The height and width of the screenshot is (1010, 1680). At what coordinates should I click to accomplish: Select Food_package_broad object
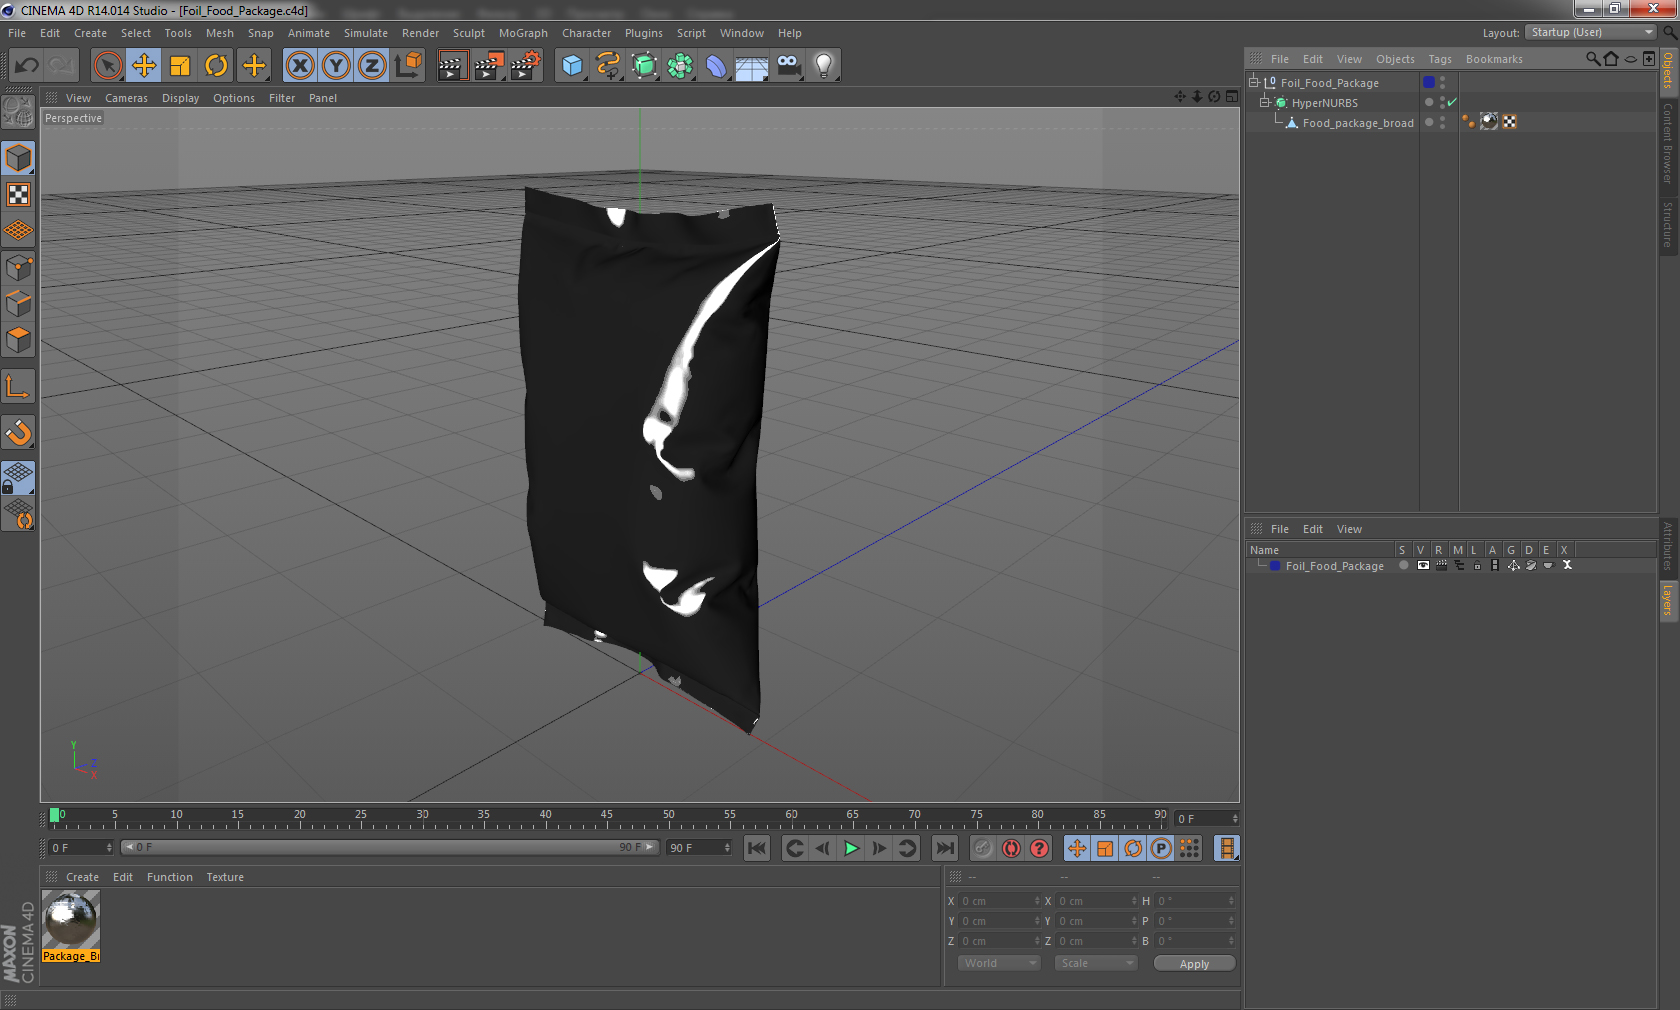(1358, 123)
